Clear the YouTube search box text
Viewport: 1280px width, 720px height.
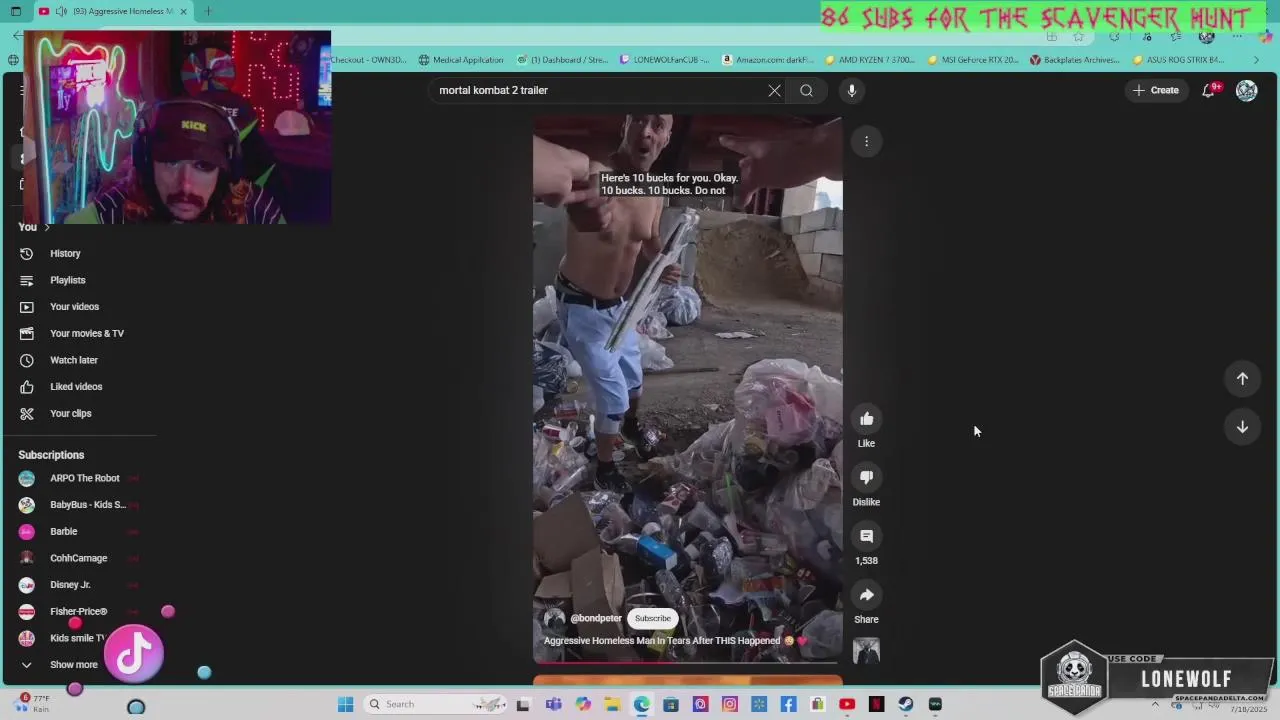click(x=774, y=90)
